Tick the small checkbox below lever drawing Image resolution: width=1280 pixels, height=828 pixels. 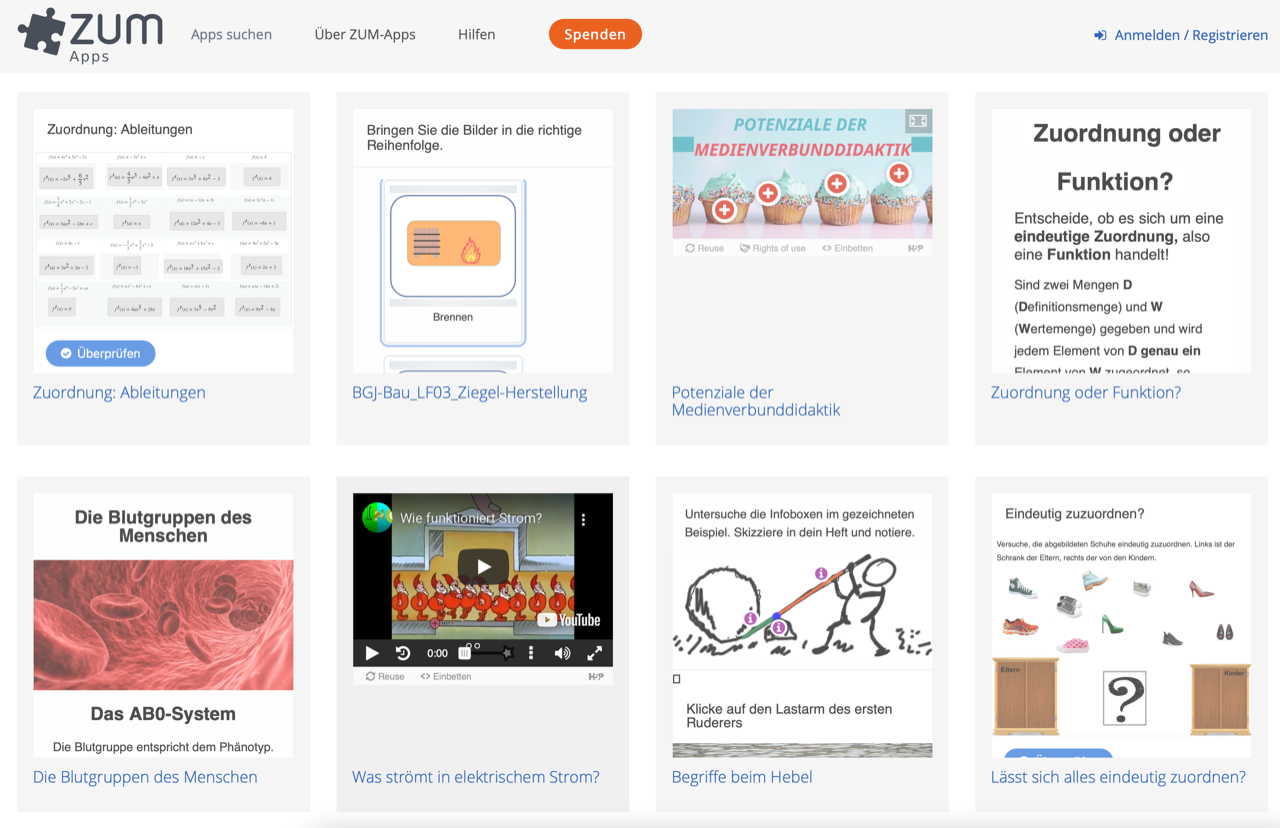click(x=677, y=679)
